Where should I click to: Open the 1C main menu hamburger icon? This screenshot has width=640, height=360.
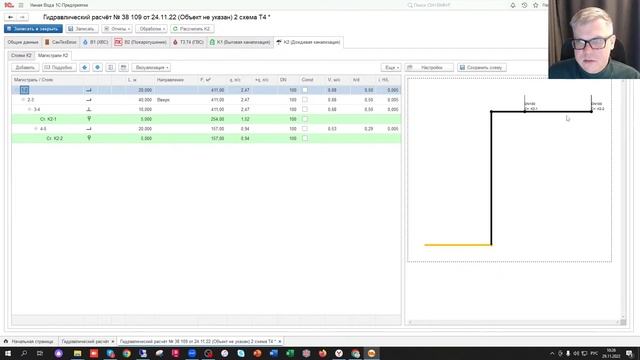click(x=21, y=5)
